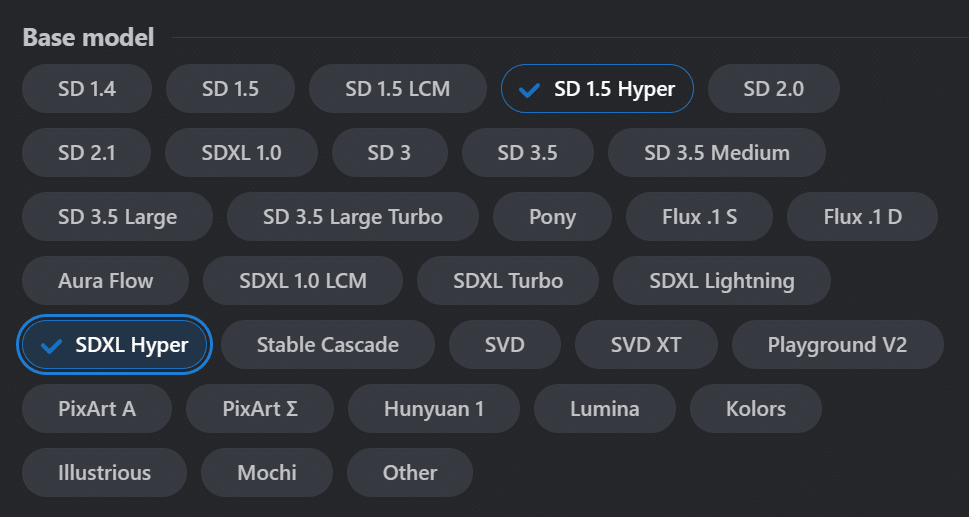Select Aura Flow base model
Image resolution: width=969 pixels, height=517 pixels.
tap(106, 280)
